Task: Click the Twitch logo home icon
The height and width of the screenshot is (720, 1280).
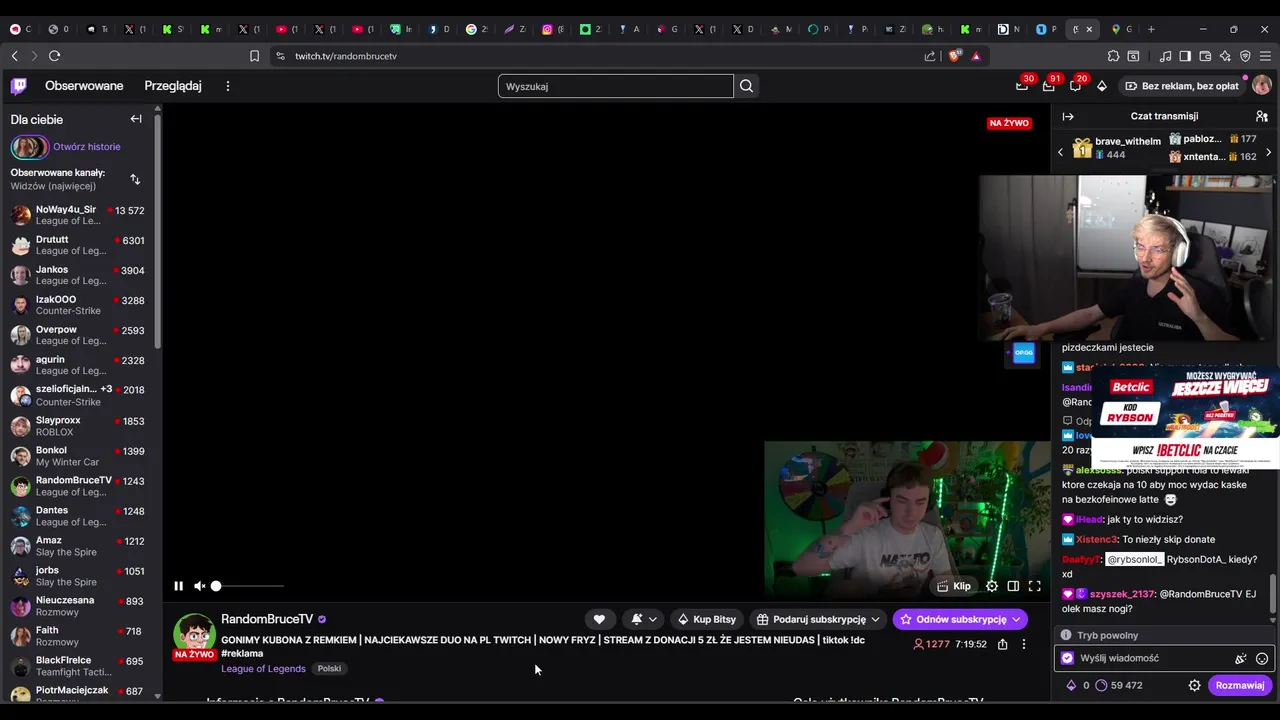Action: [x=19, y=86]
